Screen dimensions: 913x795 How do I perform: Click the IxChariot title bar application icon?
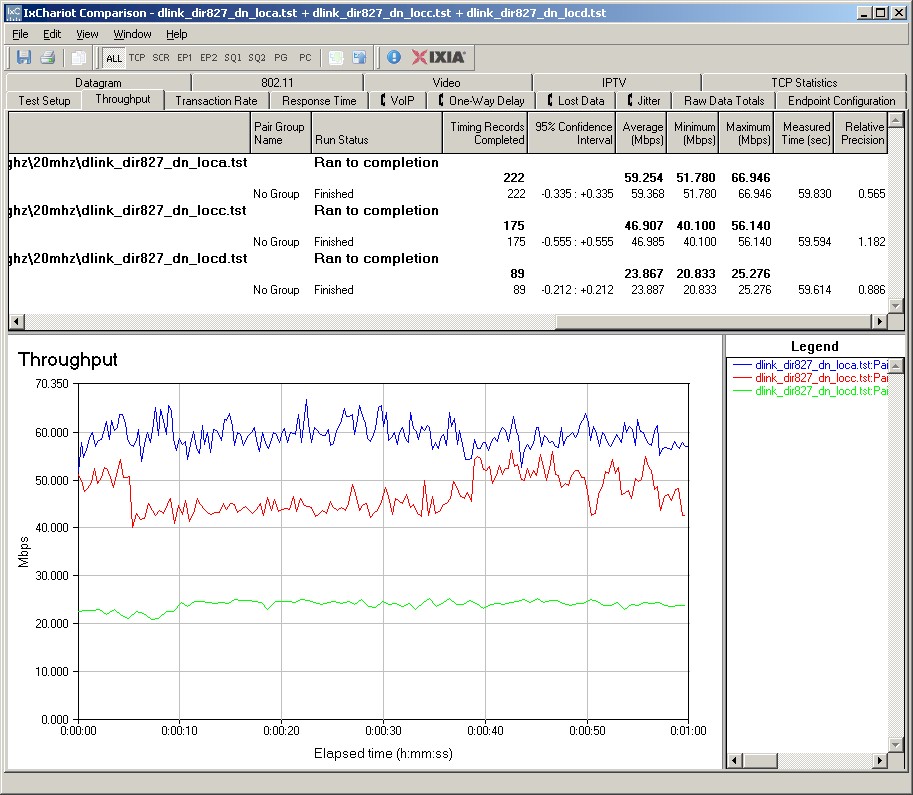pos(13,13)
